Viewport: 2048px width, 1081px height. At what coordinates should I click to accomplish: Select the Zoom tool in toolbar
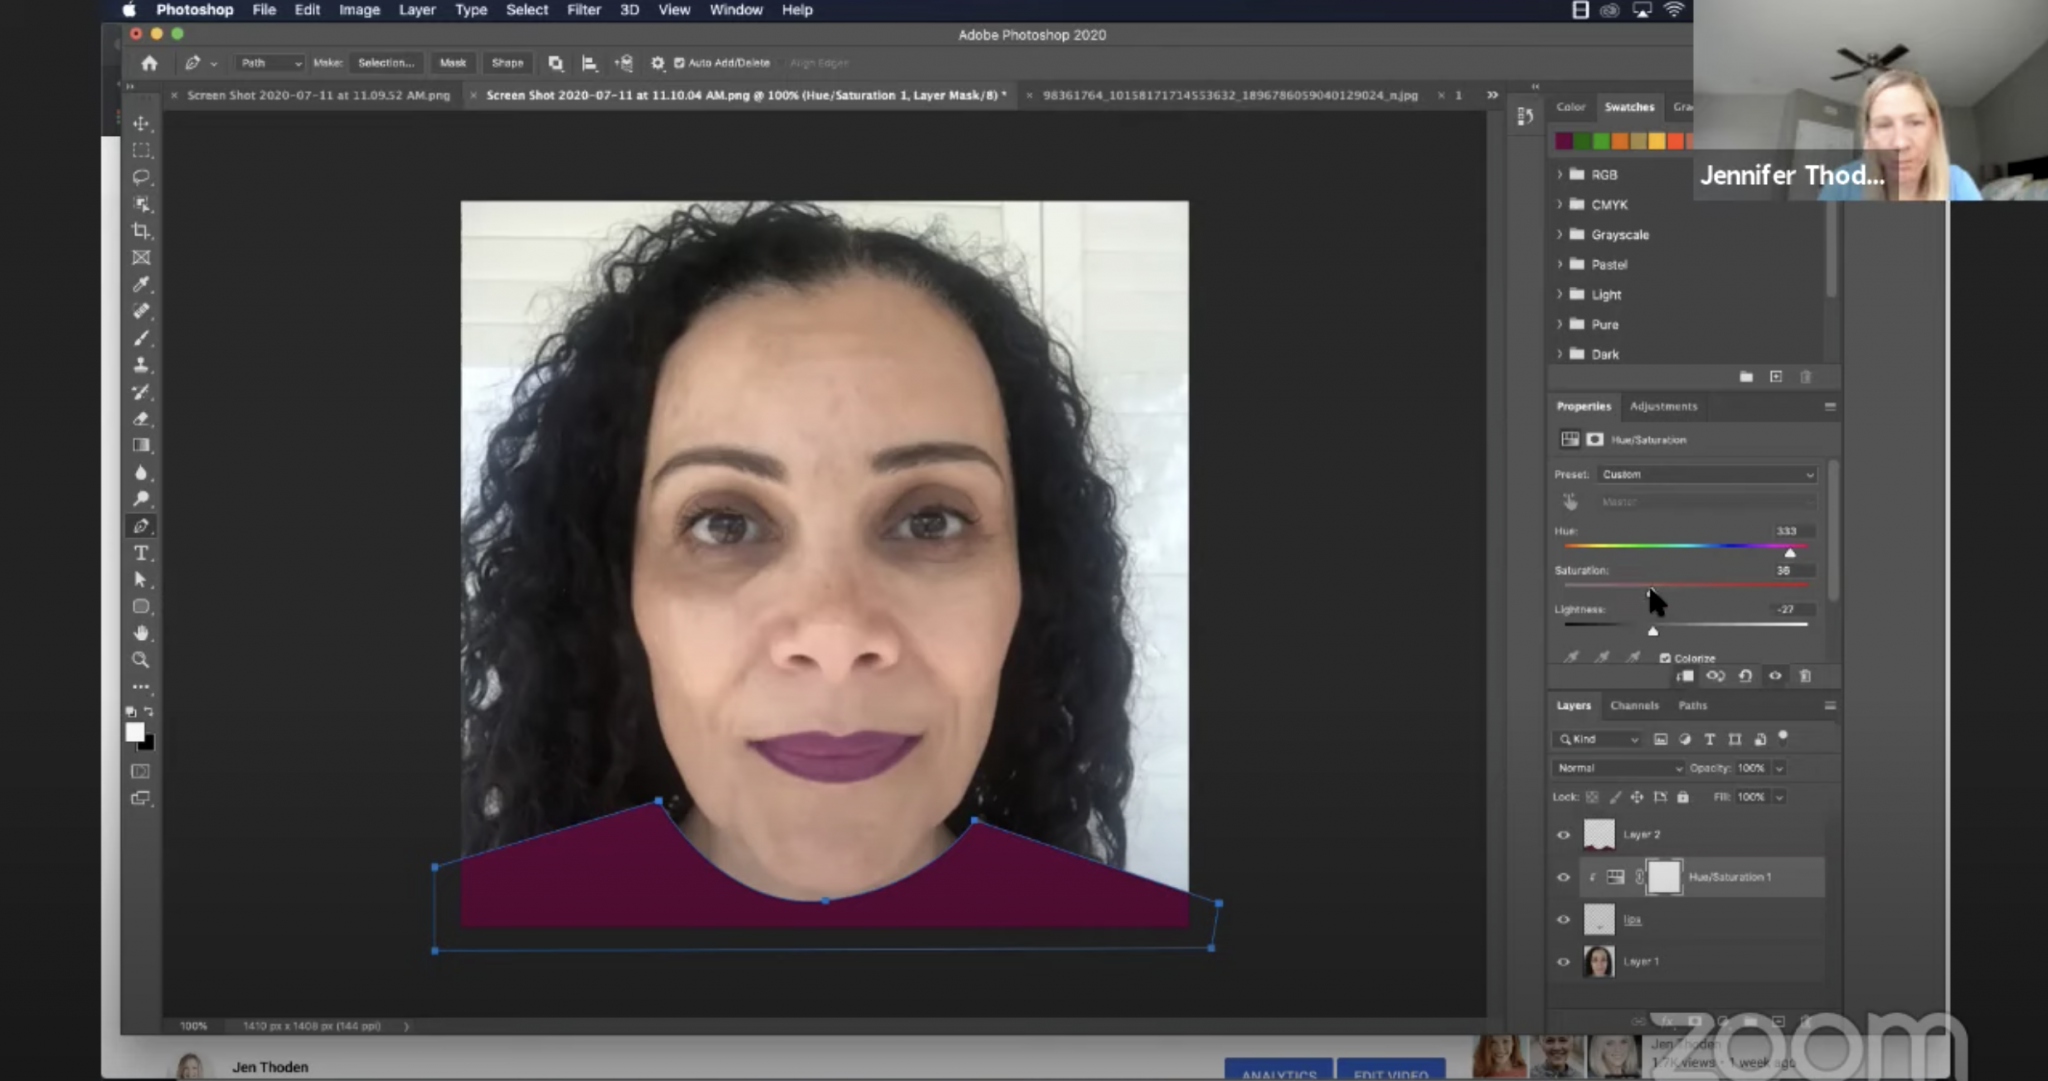tap(141, 660)
